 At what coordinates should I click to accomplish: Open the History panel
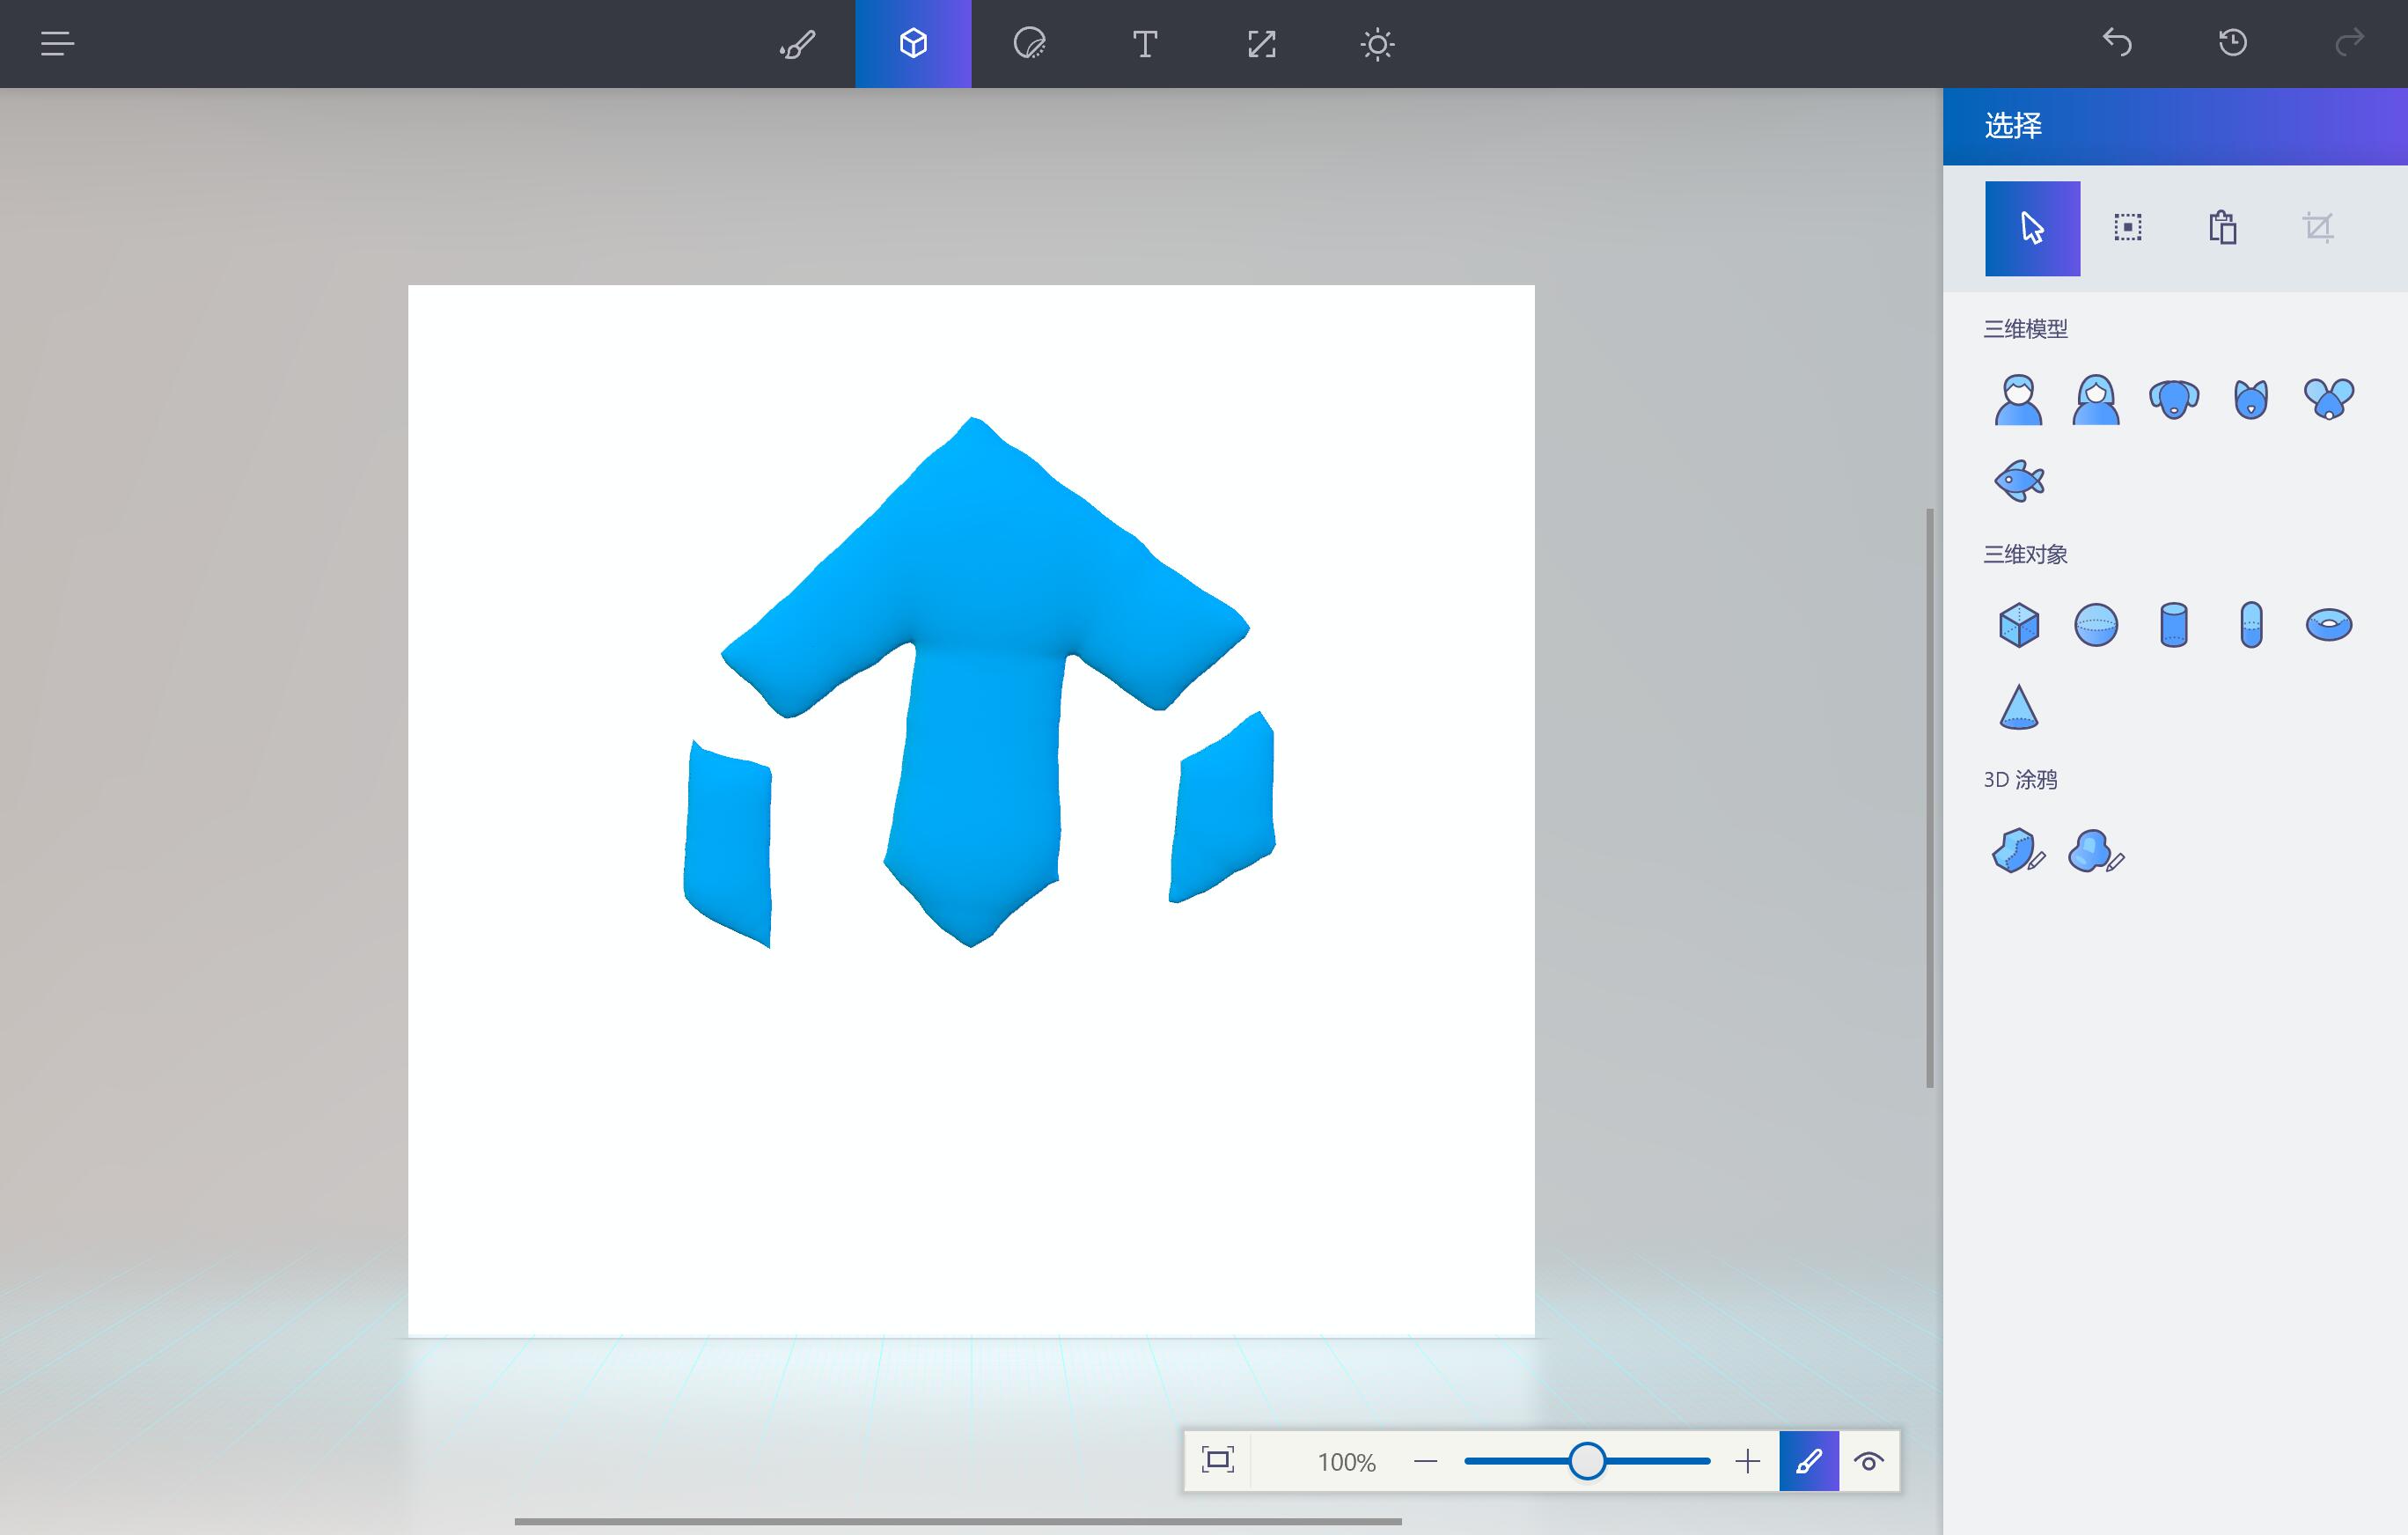[2232, 43]
